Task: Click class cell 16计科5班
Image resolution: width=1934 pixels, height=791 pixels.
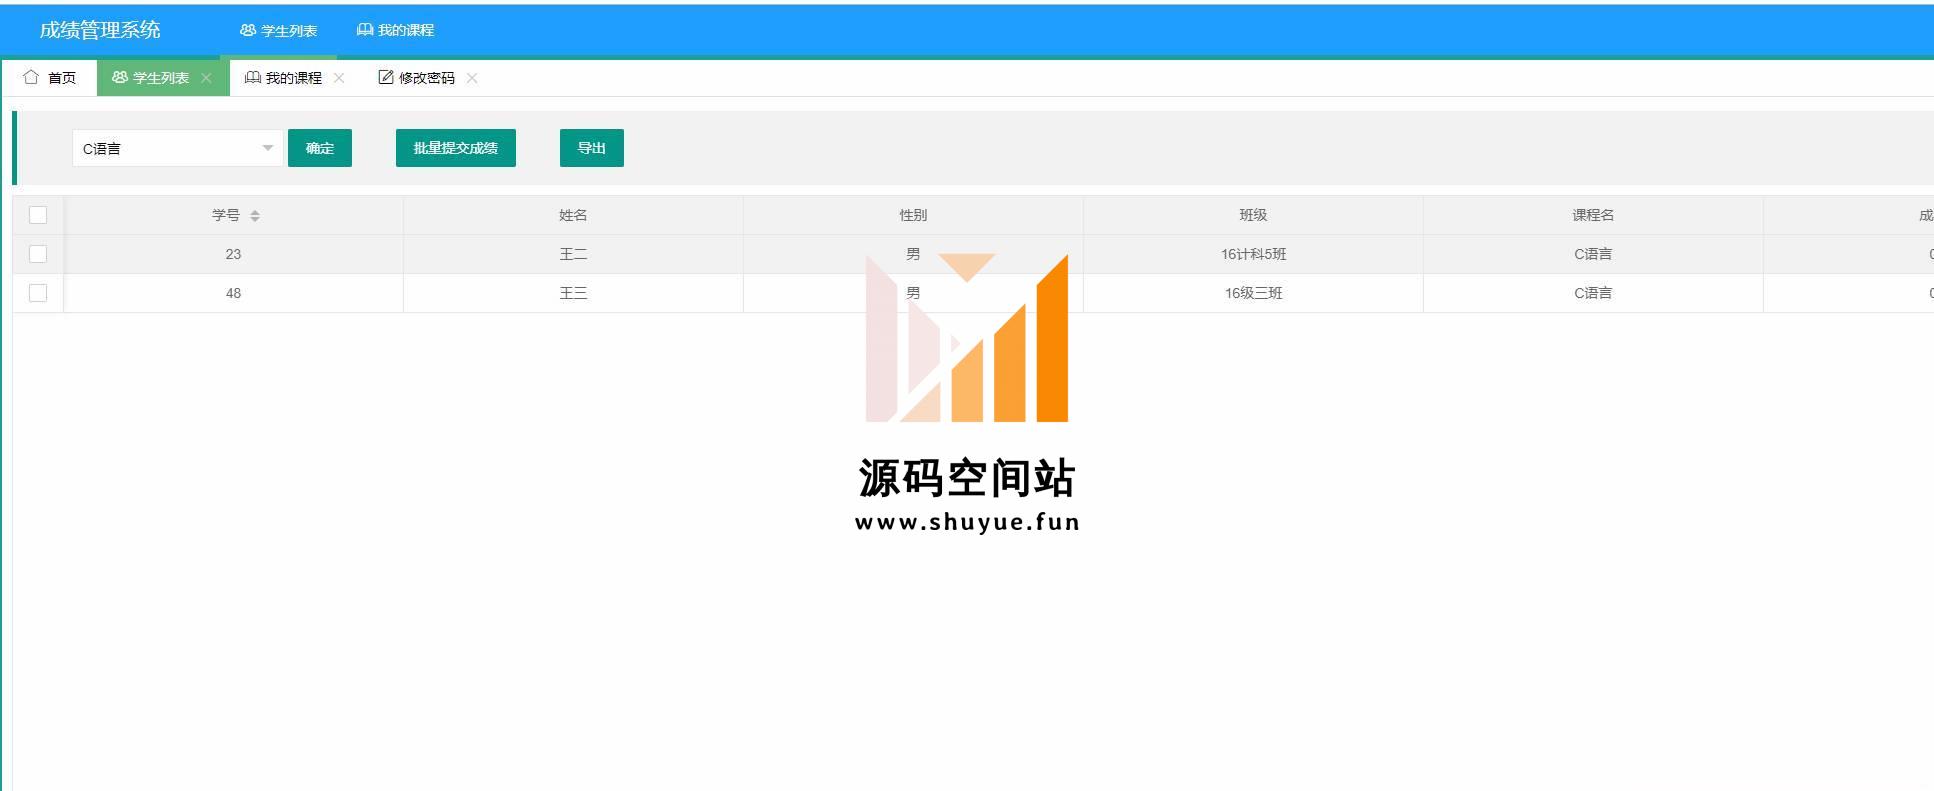Action: (1253, 254)
